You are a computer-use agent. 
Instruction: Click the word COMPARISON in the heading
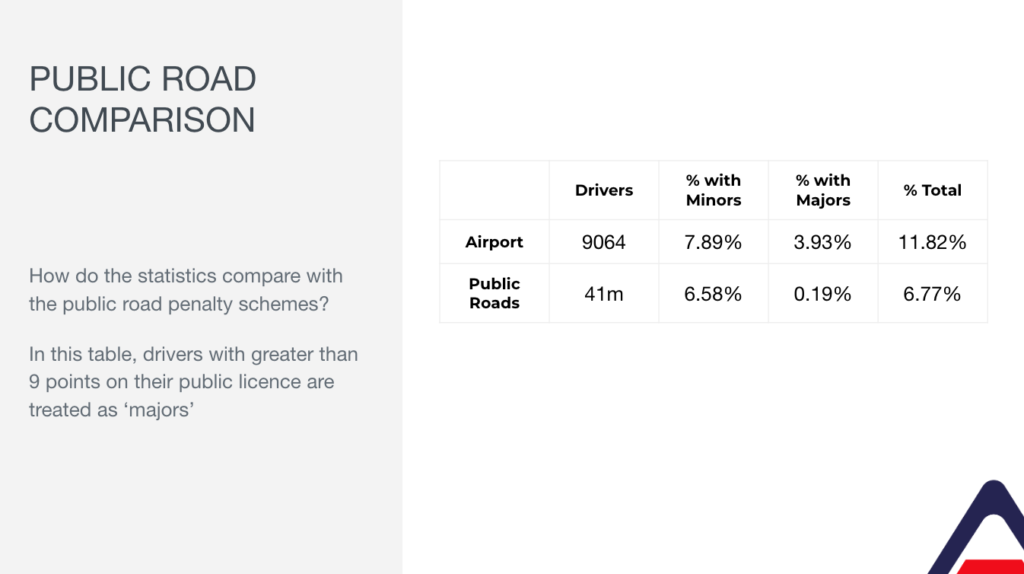click(x=142, y=120)
